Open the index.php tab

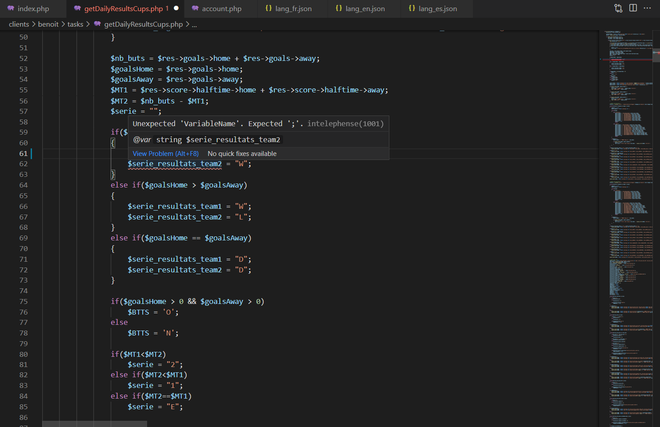[x=33, y=8]
